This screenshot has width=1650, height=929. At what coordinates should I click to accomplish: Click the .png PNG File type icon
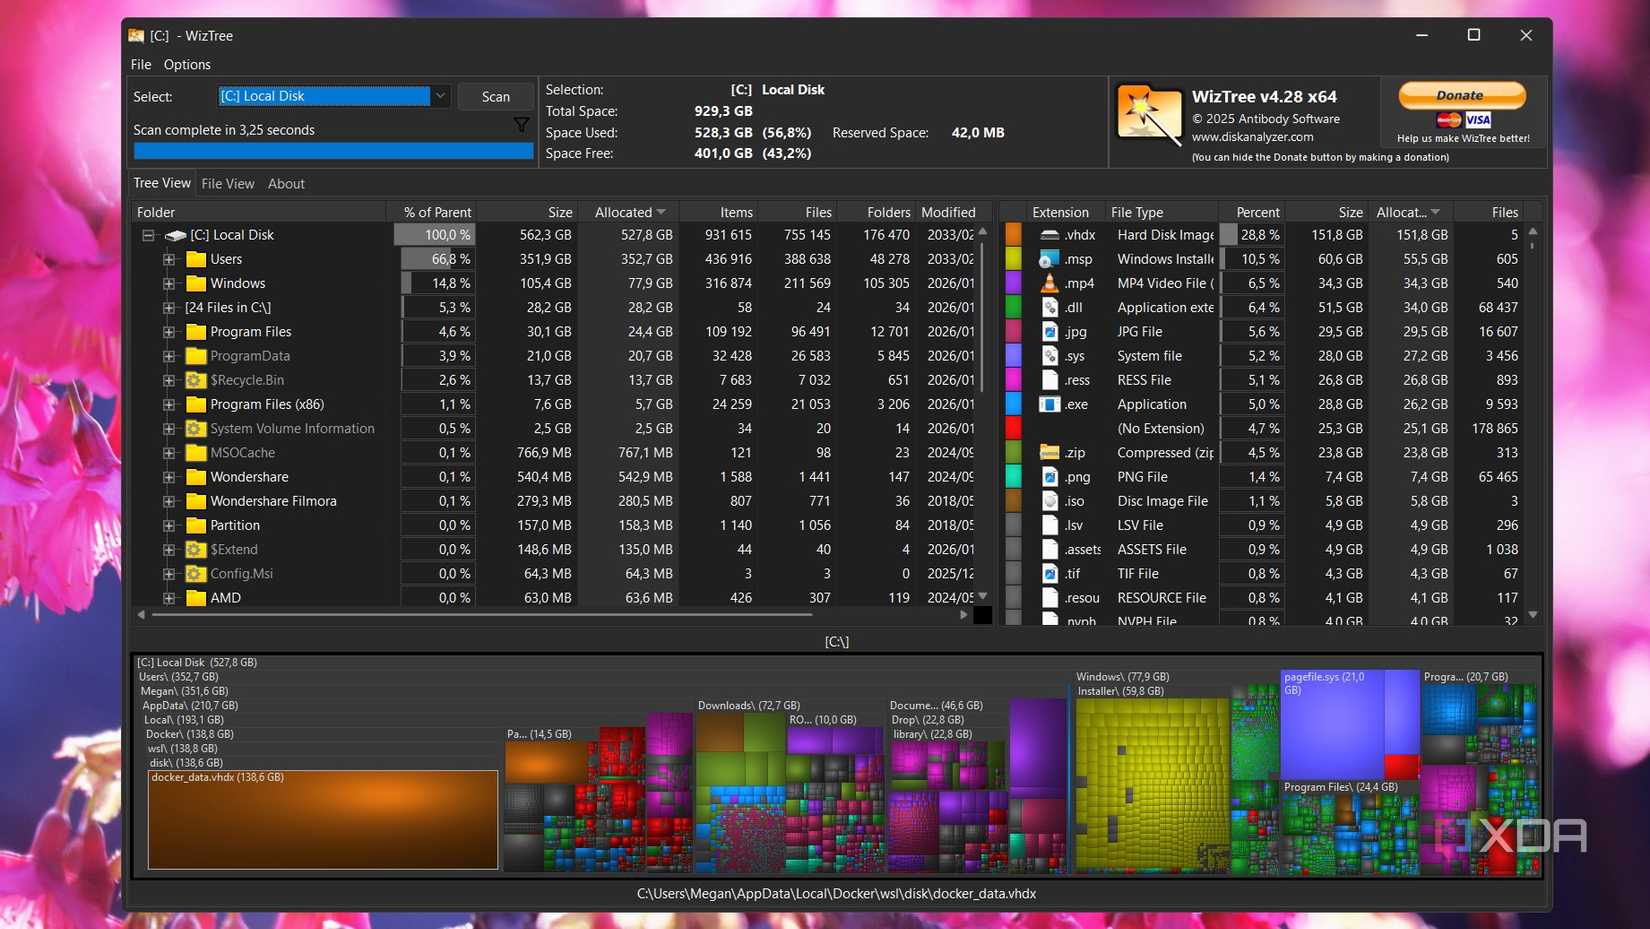pyautogui.click(x=1049, y=476)
